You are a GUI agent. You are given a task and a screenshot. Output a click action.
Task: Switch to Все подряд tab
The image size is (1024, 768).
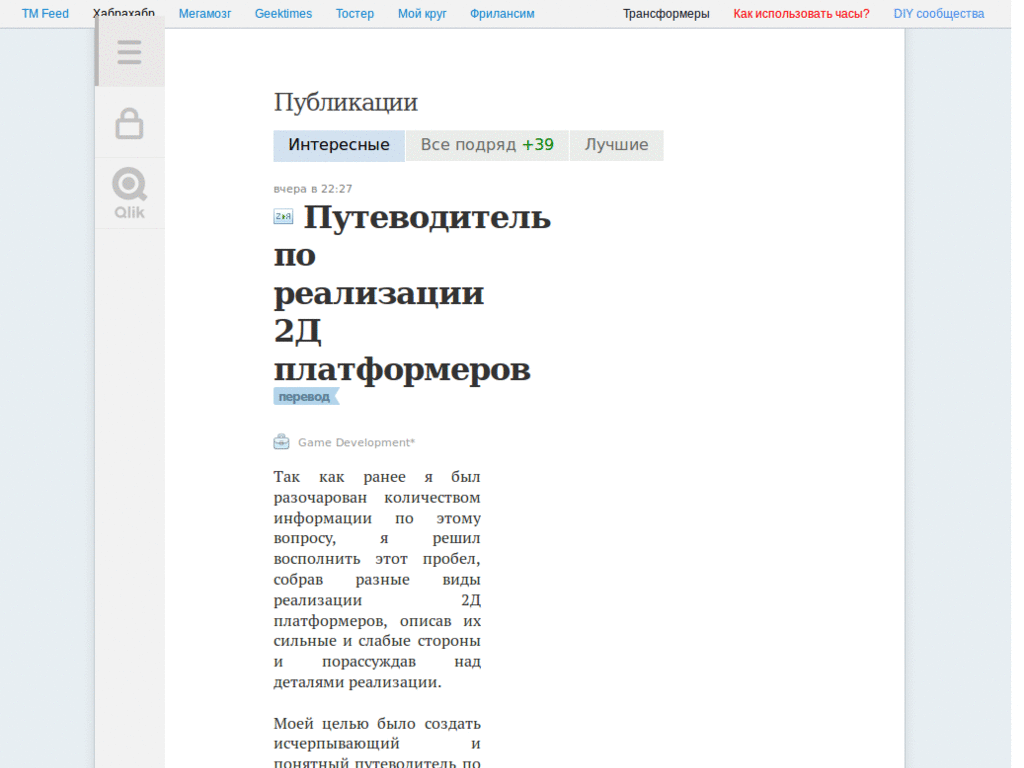tap(486, 145)
